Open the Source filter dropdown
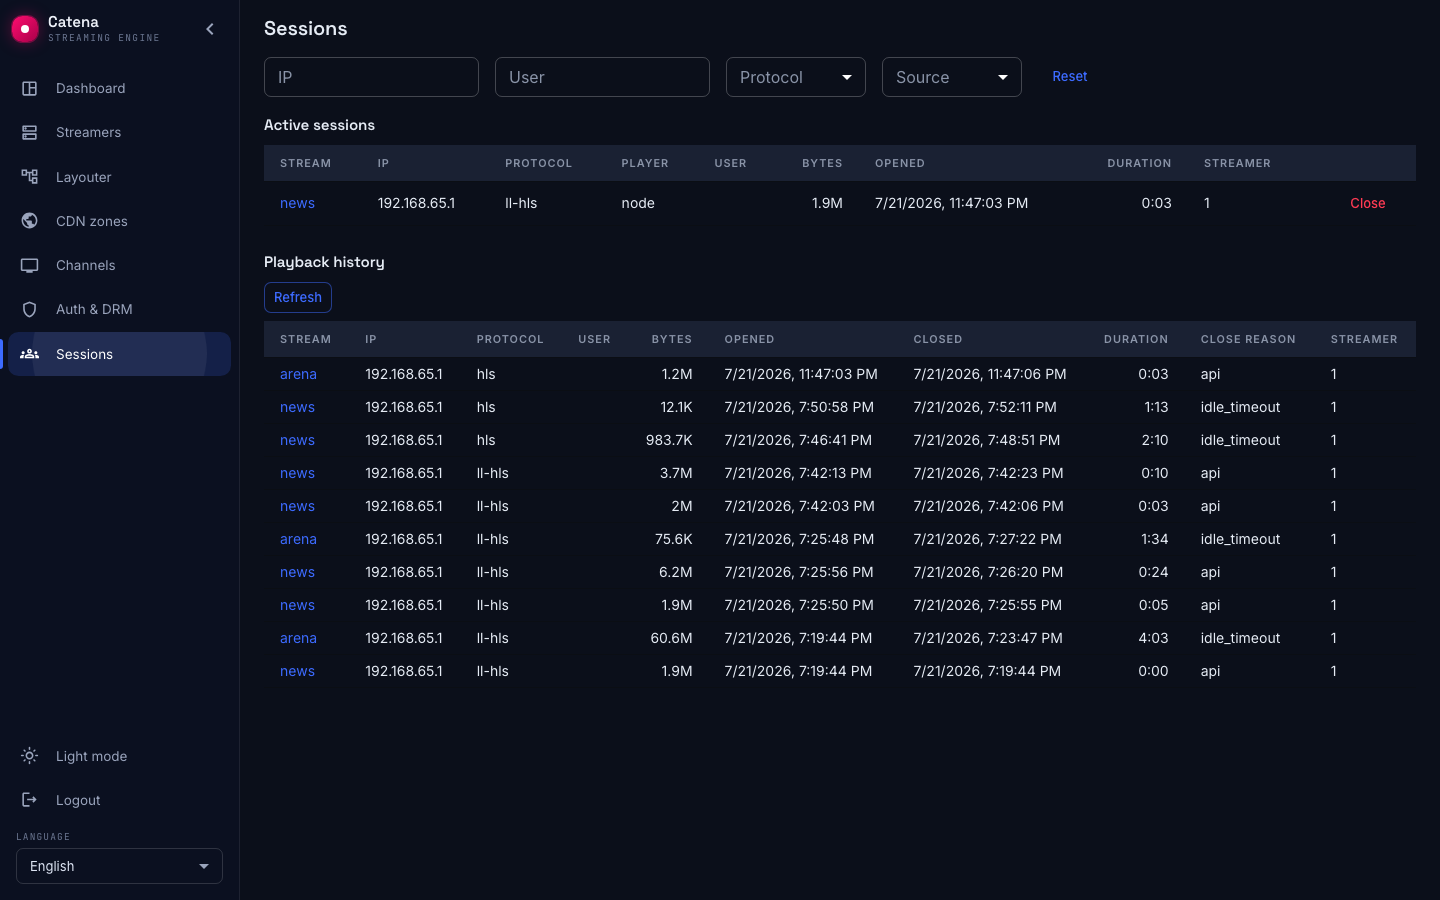The width and height of the screenshot is (1440, 900). [x=952, y=77]
